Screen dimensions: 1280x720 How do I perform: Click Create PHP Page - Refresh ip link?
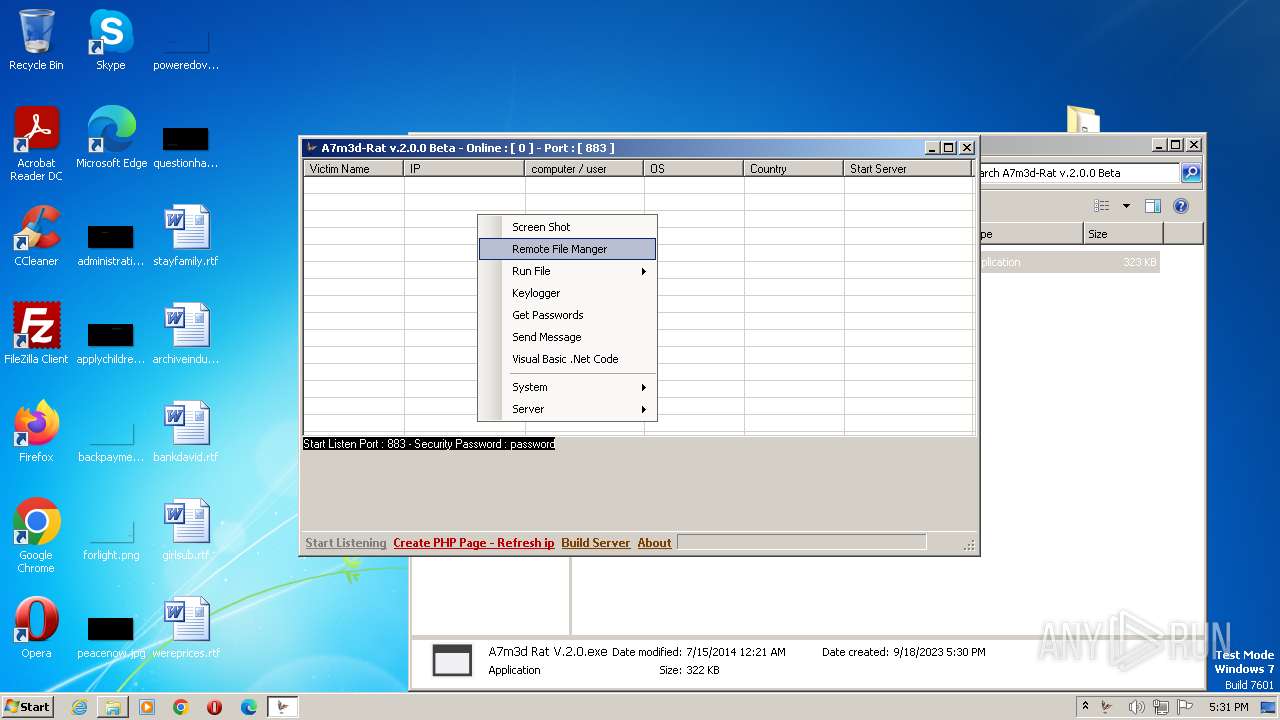coord(474,543)
